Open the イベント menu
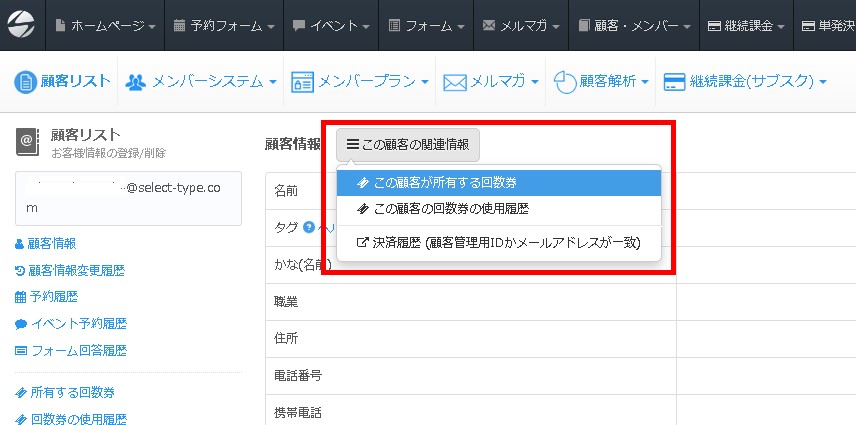 pyautogui.click(x=331, y=26)
